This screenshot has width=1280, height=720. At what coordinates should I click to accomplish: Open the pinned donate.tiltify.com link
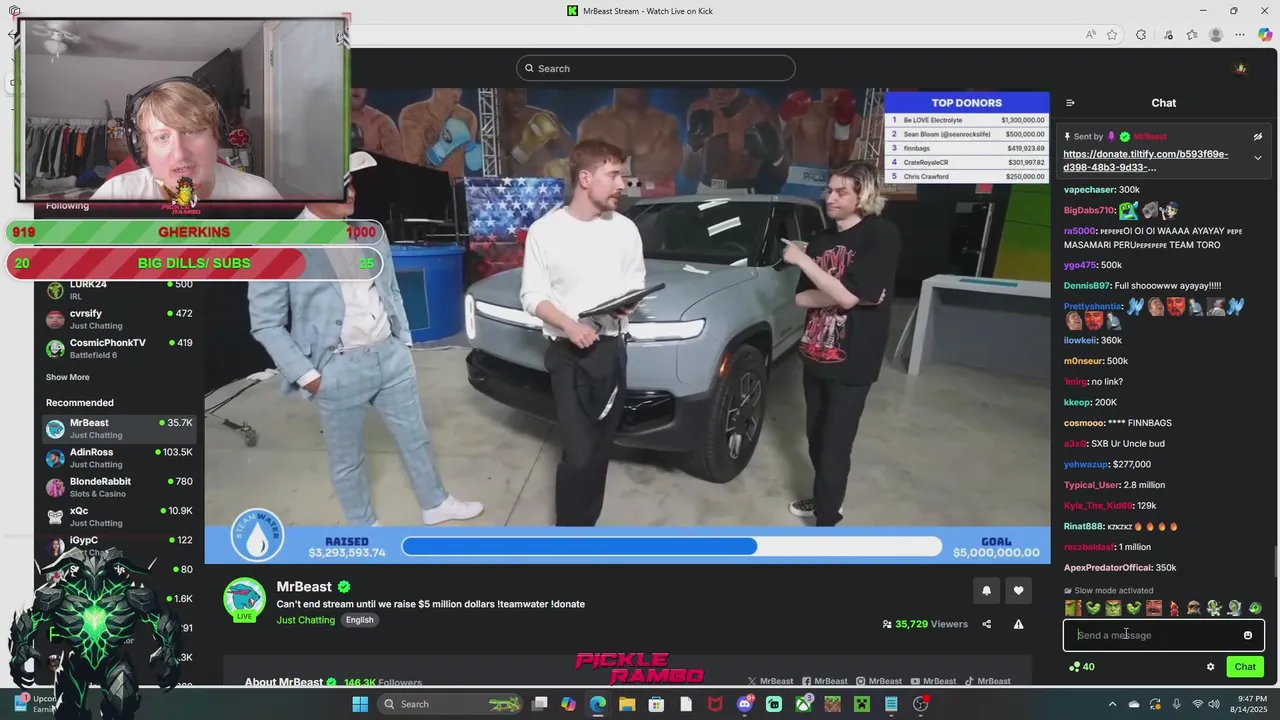(1145, 161)
